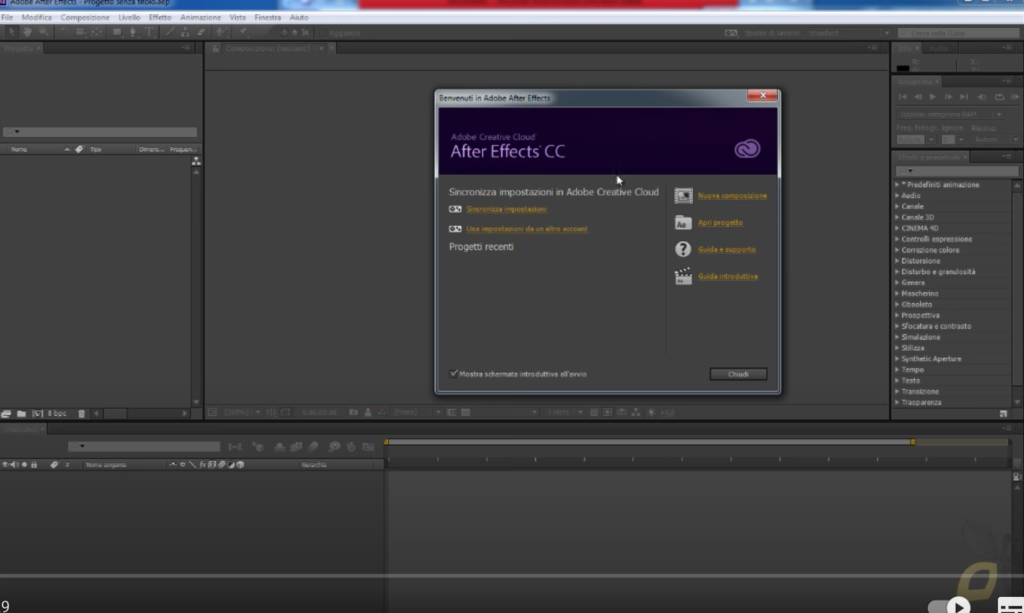Select the Clone Stamp tool
Image resolution: width=1024 pixels, height=613 pixels.
pos(185,32)
